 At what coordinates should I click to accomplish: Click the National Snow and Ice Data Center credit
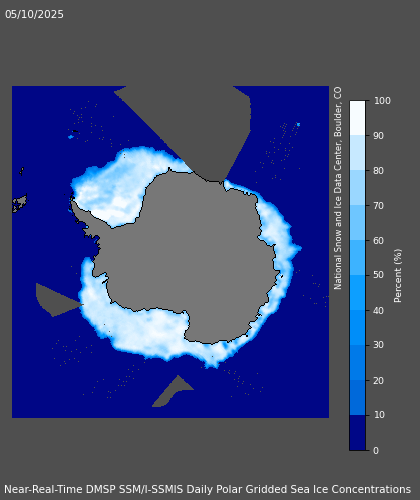(x=338, y=188)
